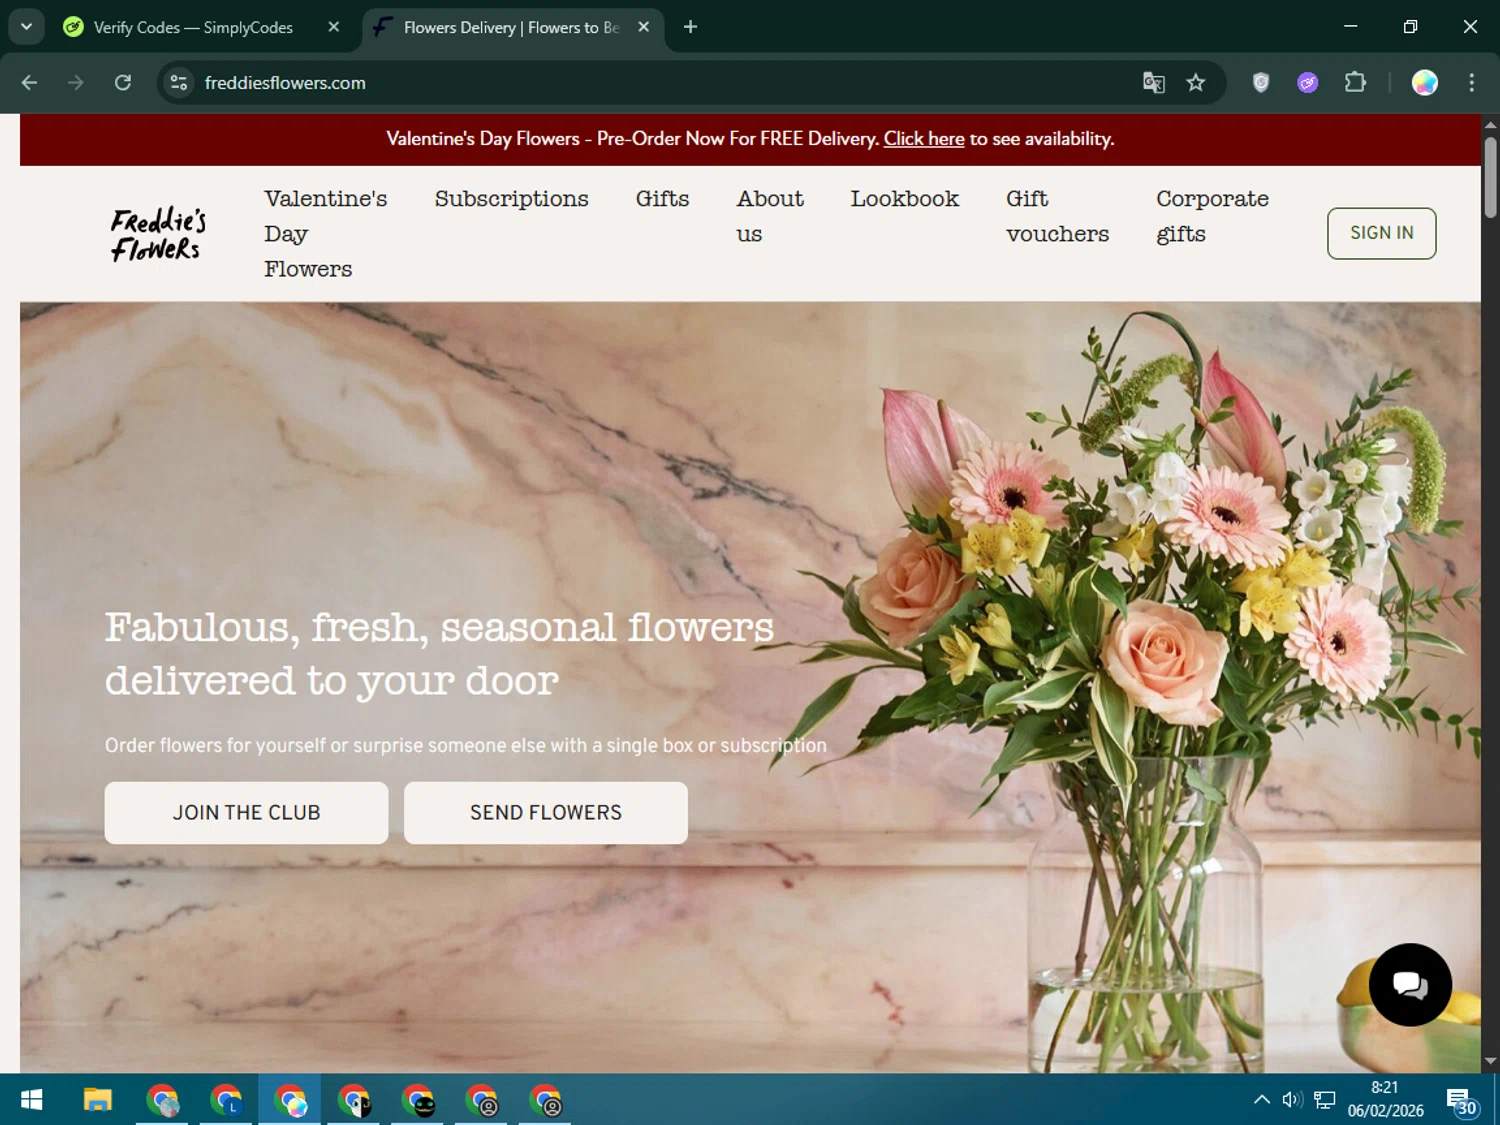This screenshot has width=1500, height=1125.
Task: Open the Corporate gifts menu item
Action: coord(1212,216)
